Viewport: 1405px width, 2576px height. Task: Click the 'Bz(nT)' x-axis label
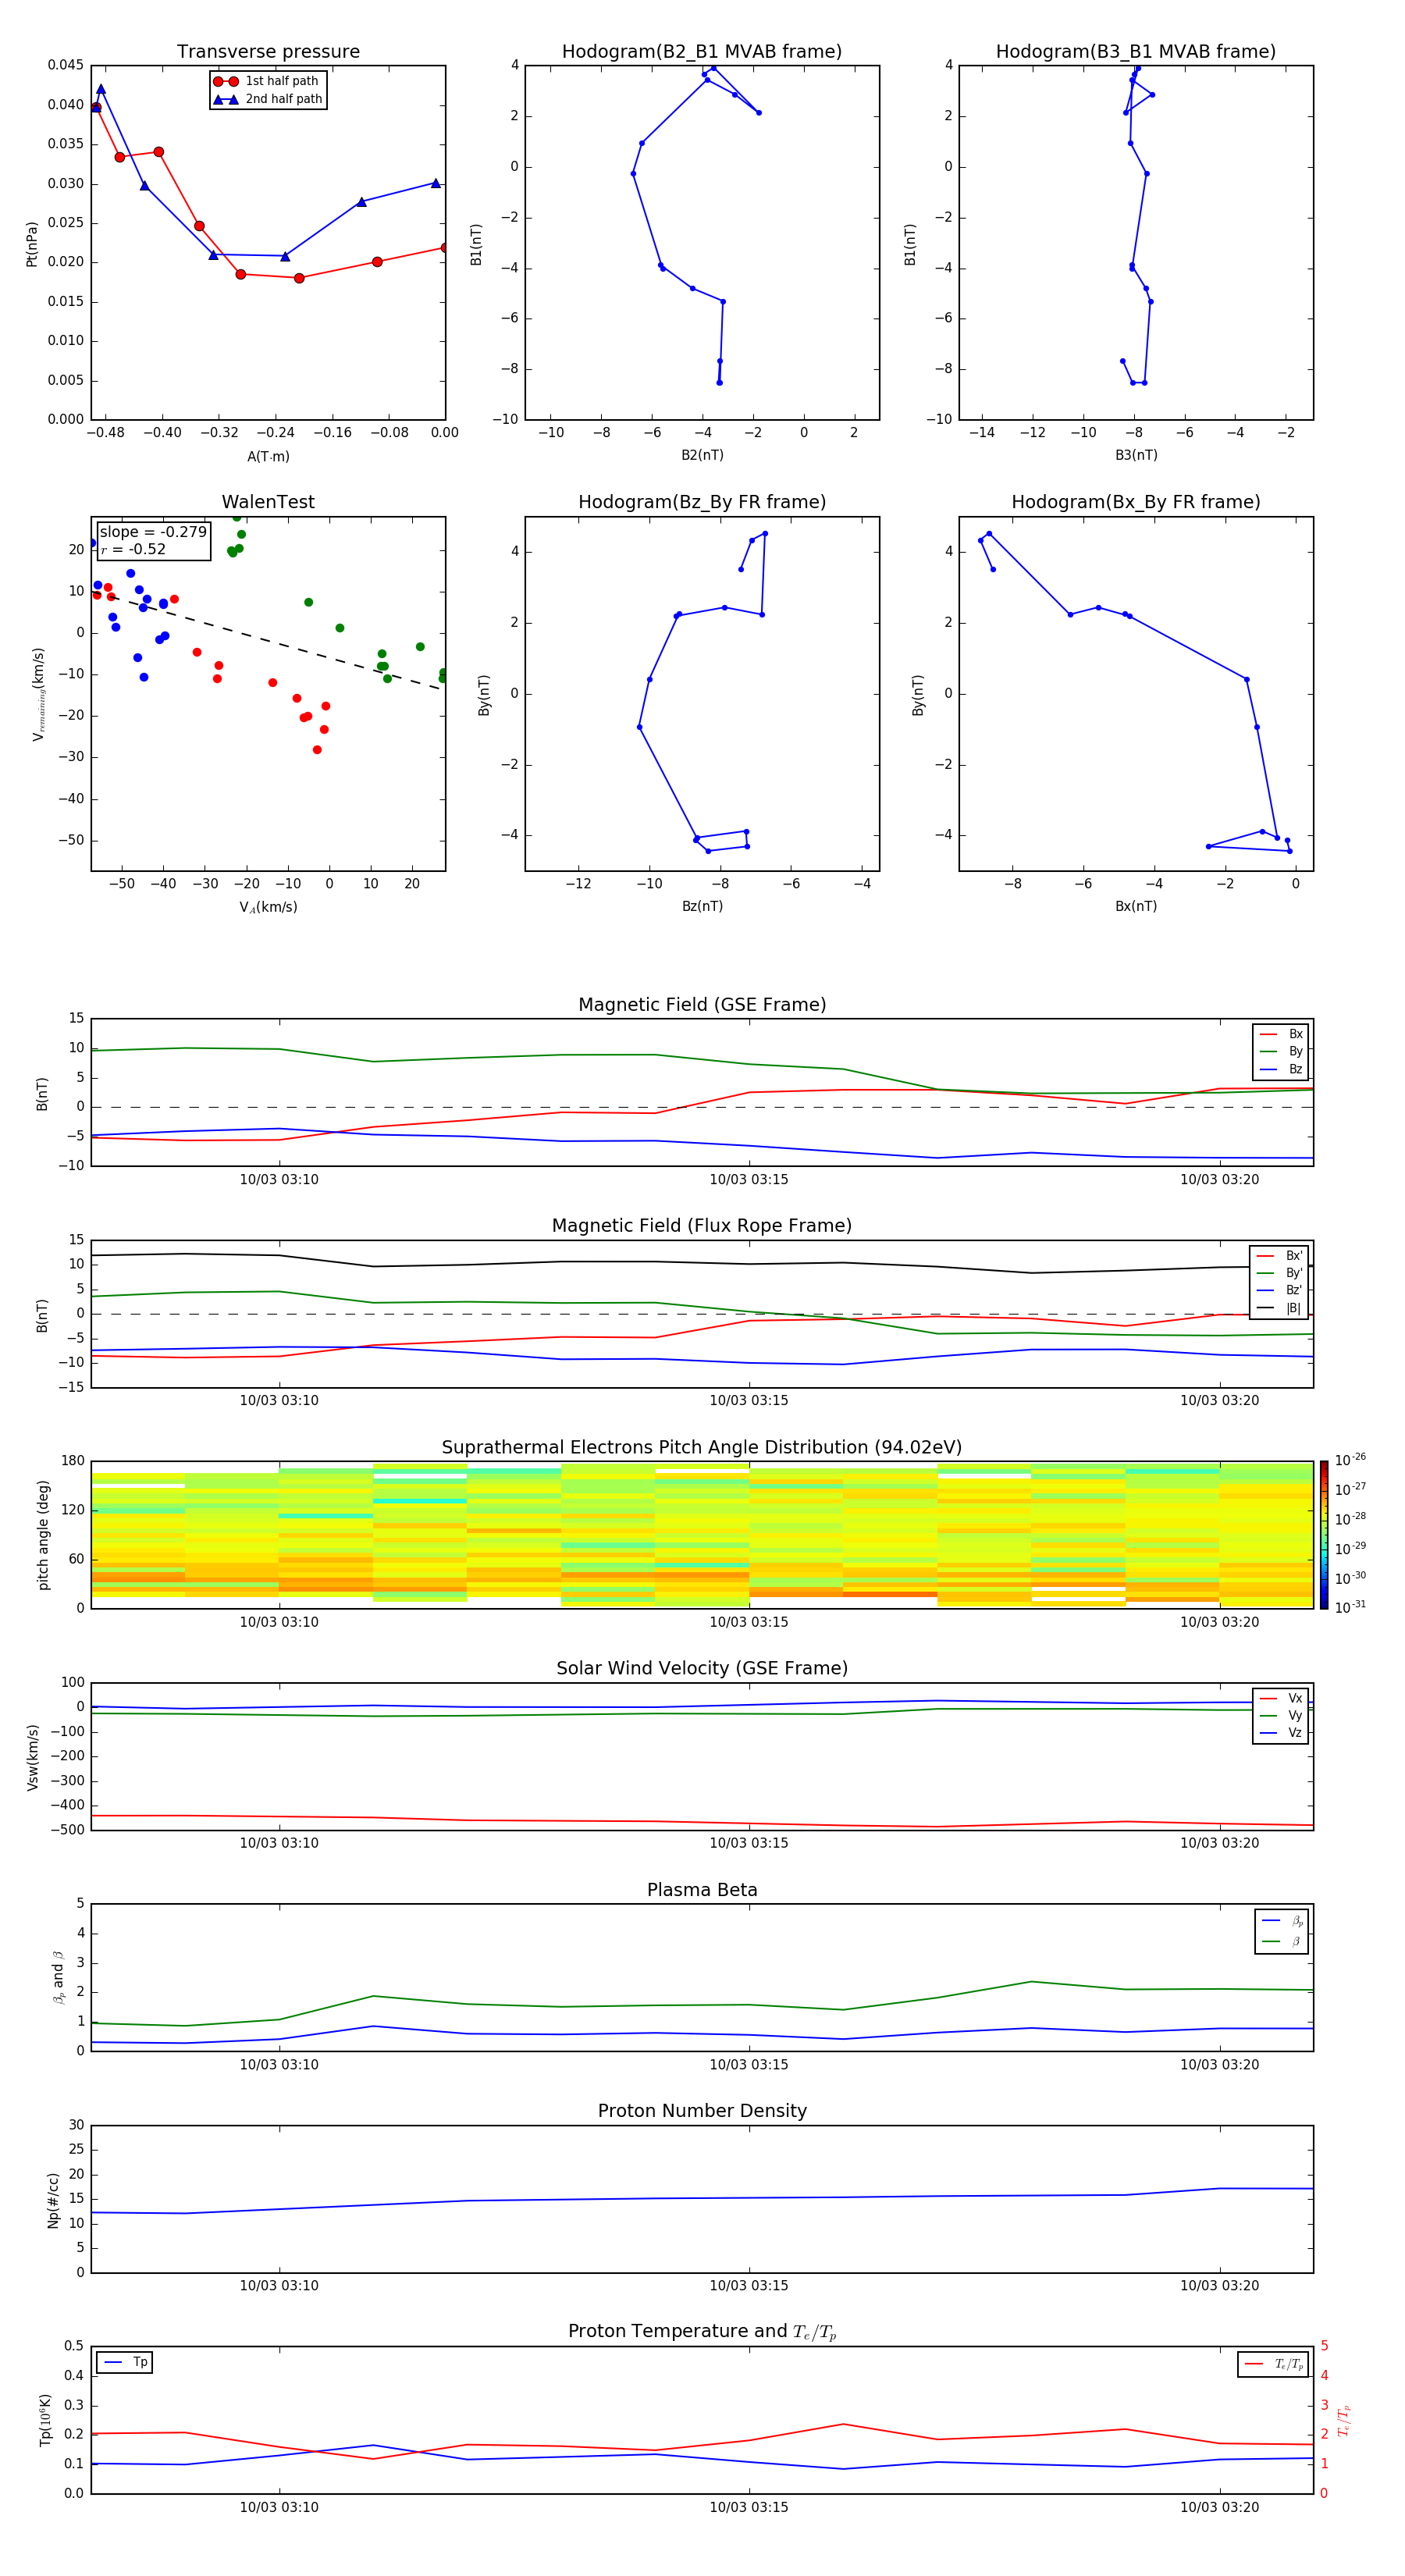pyautogui.click(x=702, y=906)
